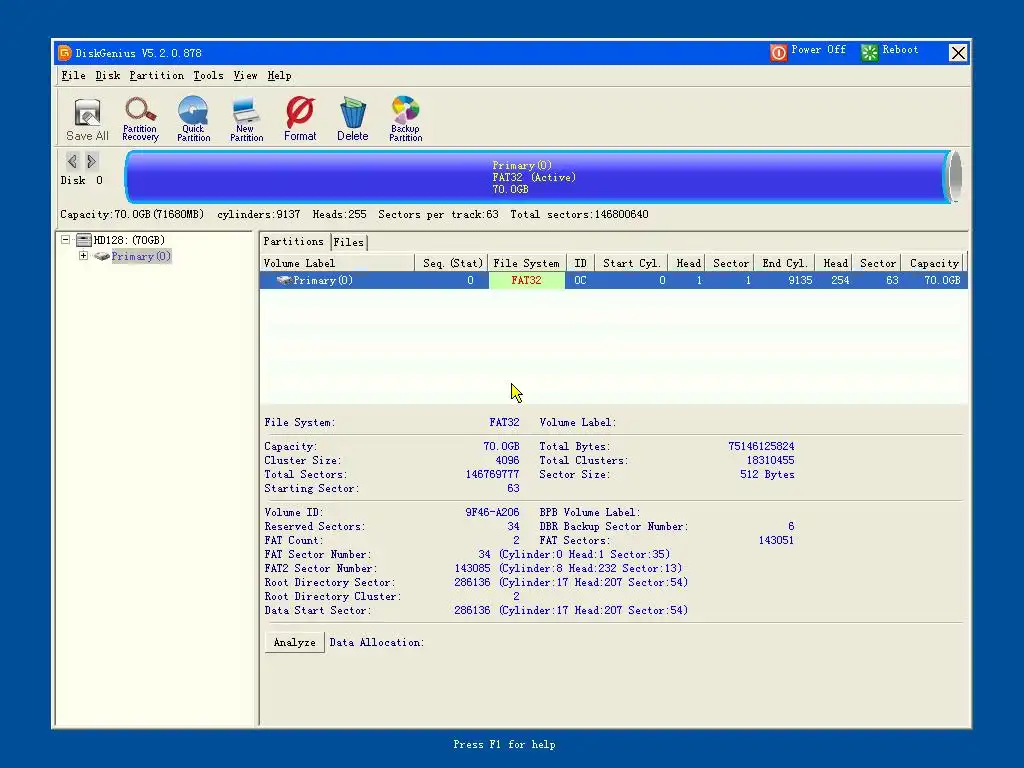1024x768 pixels.
Task: Click the Capacity:70.0GB(71680MB) disk info
Action: (132, 215)
